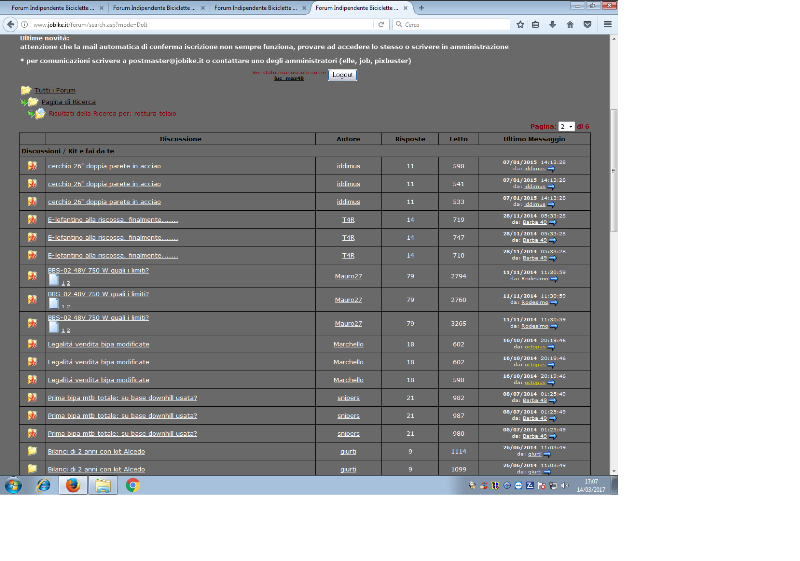Switch to the first Forum Indipendente tab
Screen dimensions: 800x561
tap(53, 8)
